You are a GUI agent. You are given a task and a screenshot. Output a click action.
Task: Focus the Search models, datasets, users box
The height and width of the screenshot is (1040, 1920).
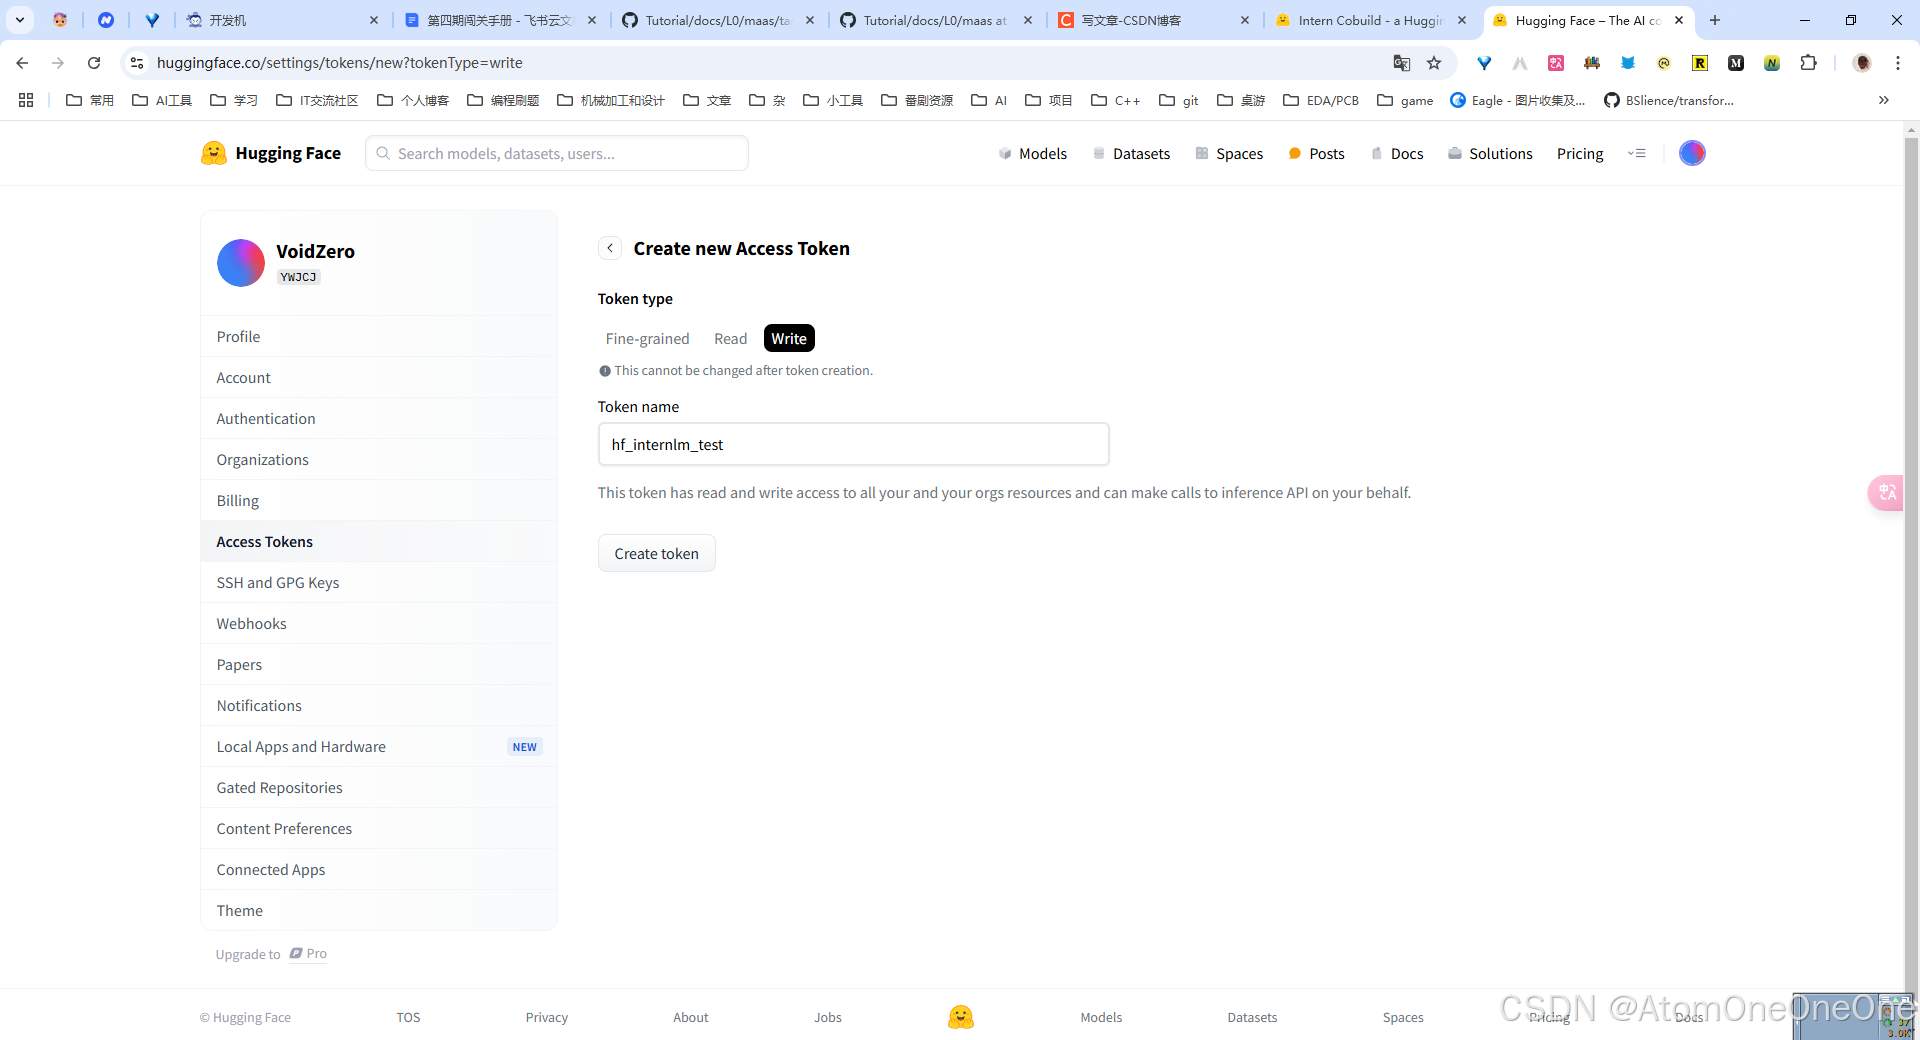[557, 153]
